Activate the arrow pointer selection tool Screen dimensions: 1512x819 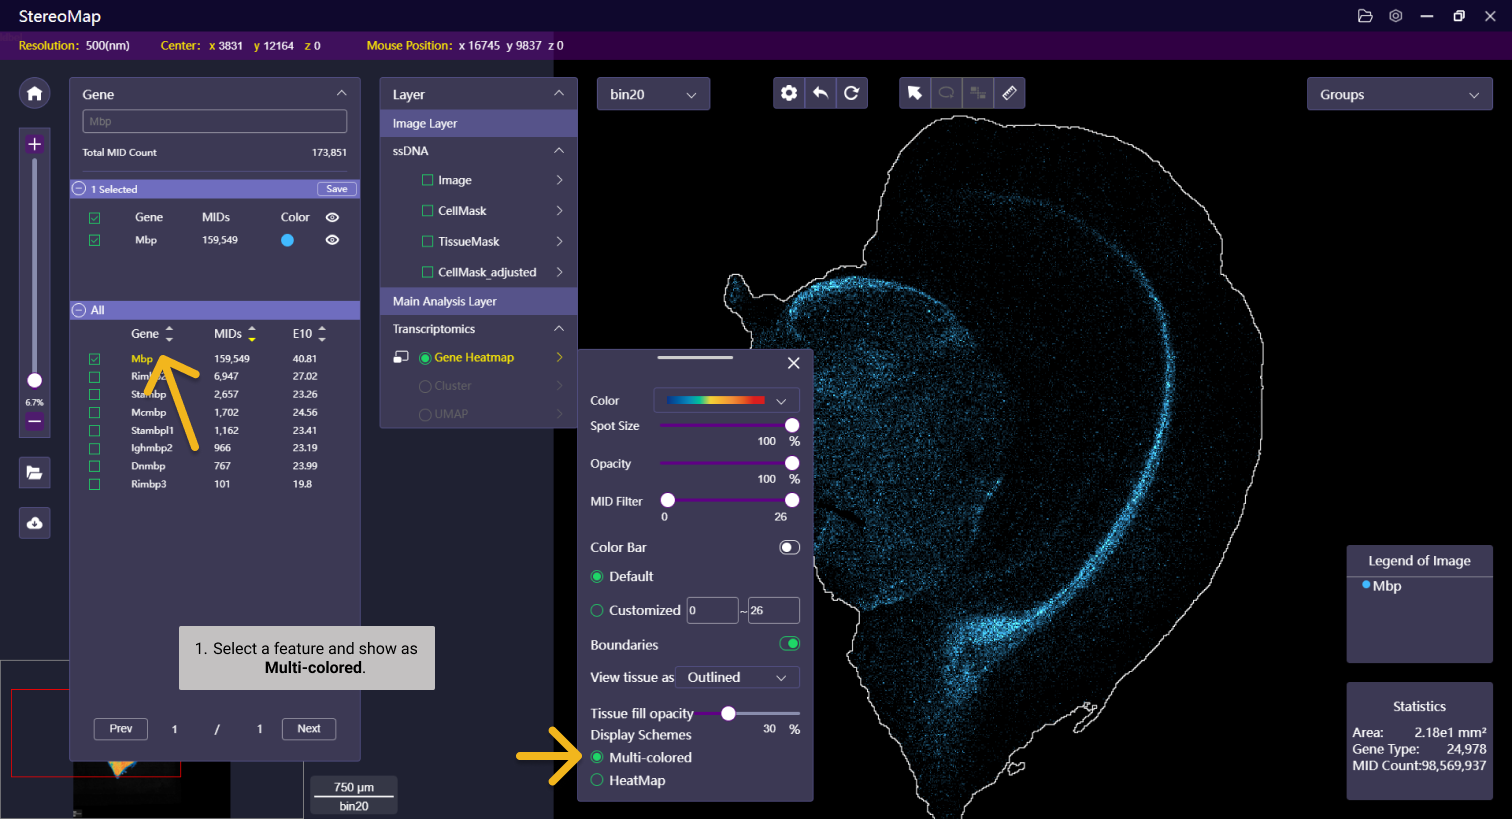click(x=914, y=93)
